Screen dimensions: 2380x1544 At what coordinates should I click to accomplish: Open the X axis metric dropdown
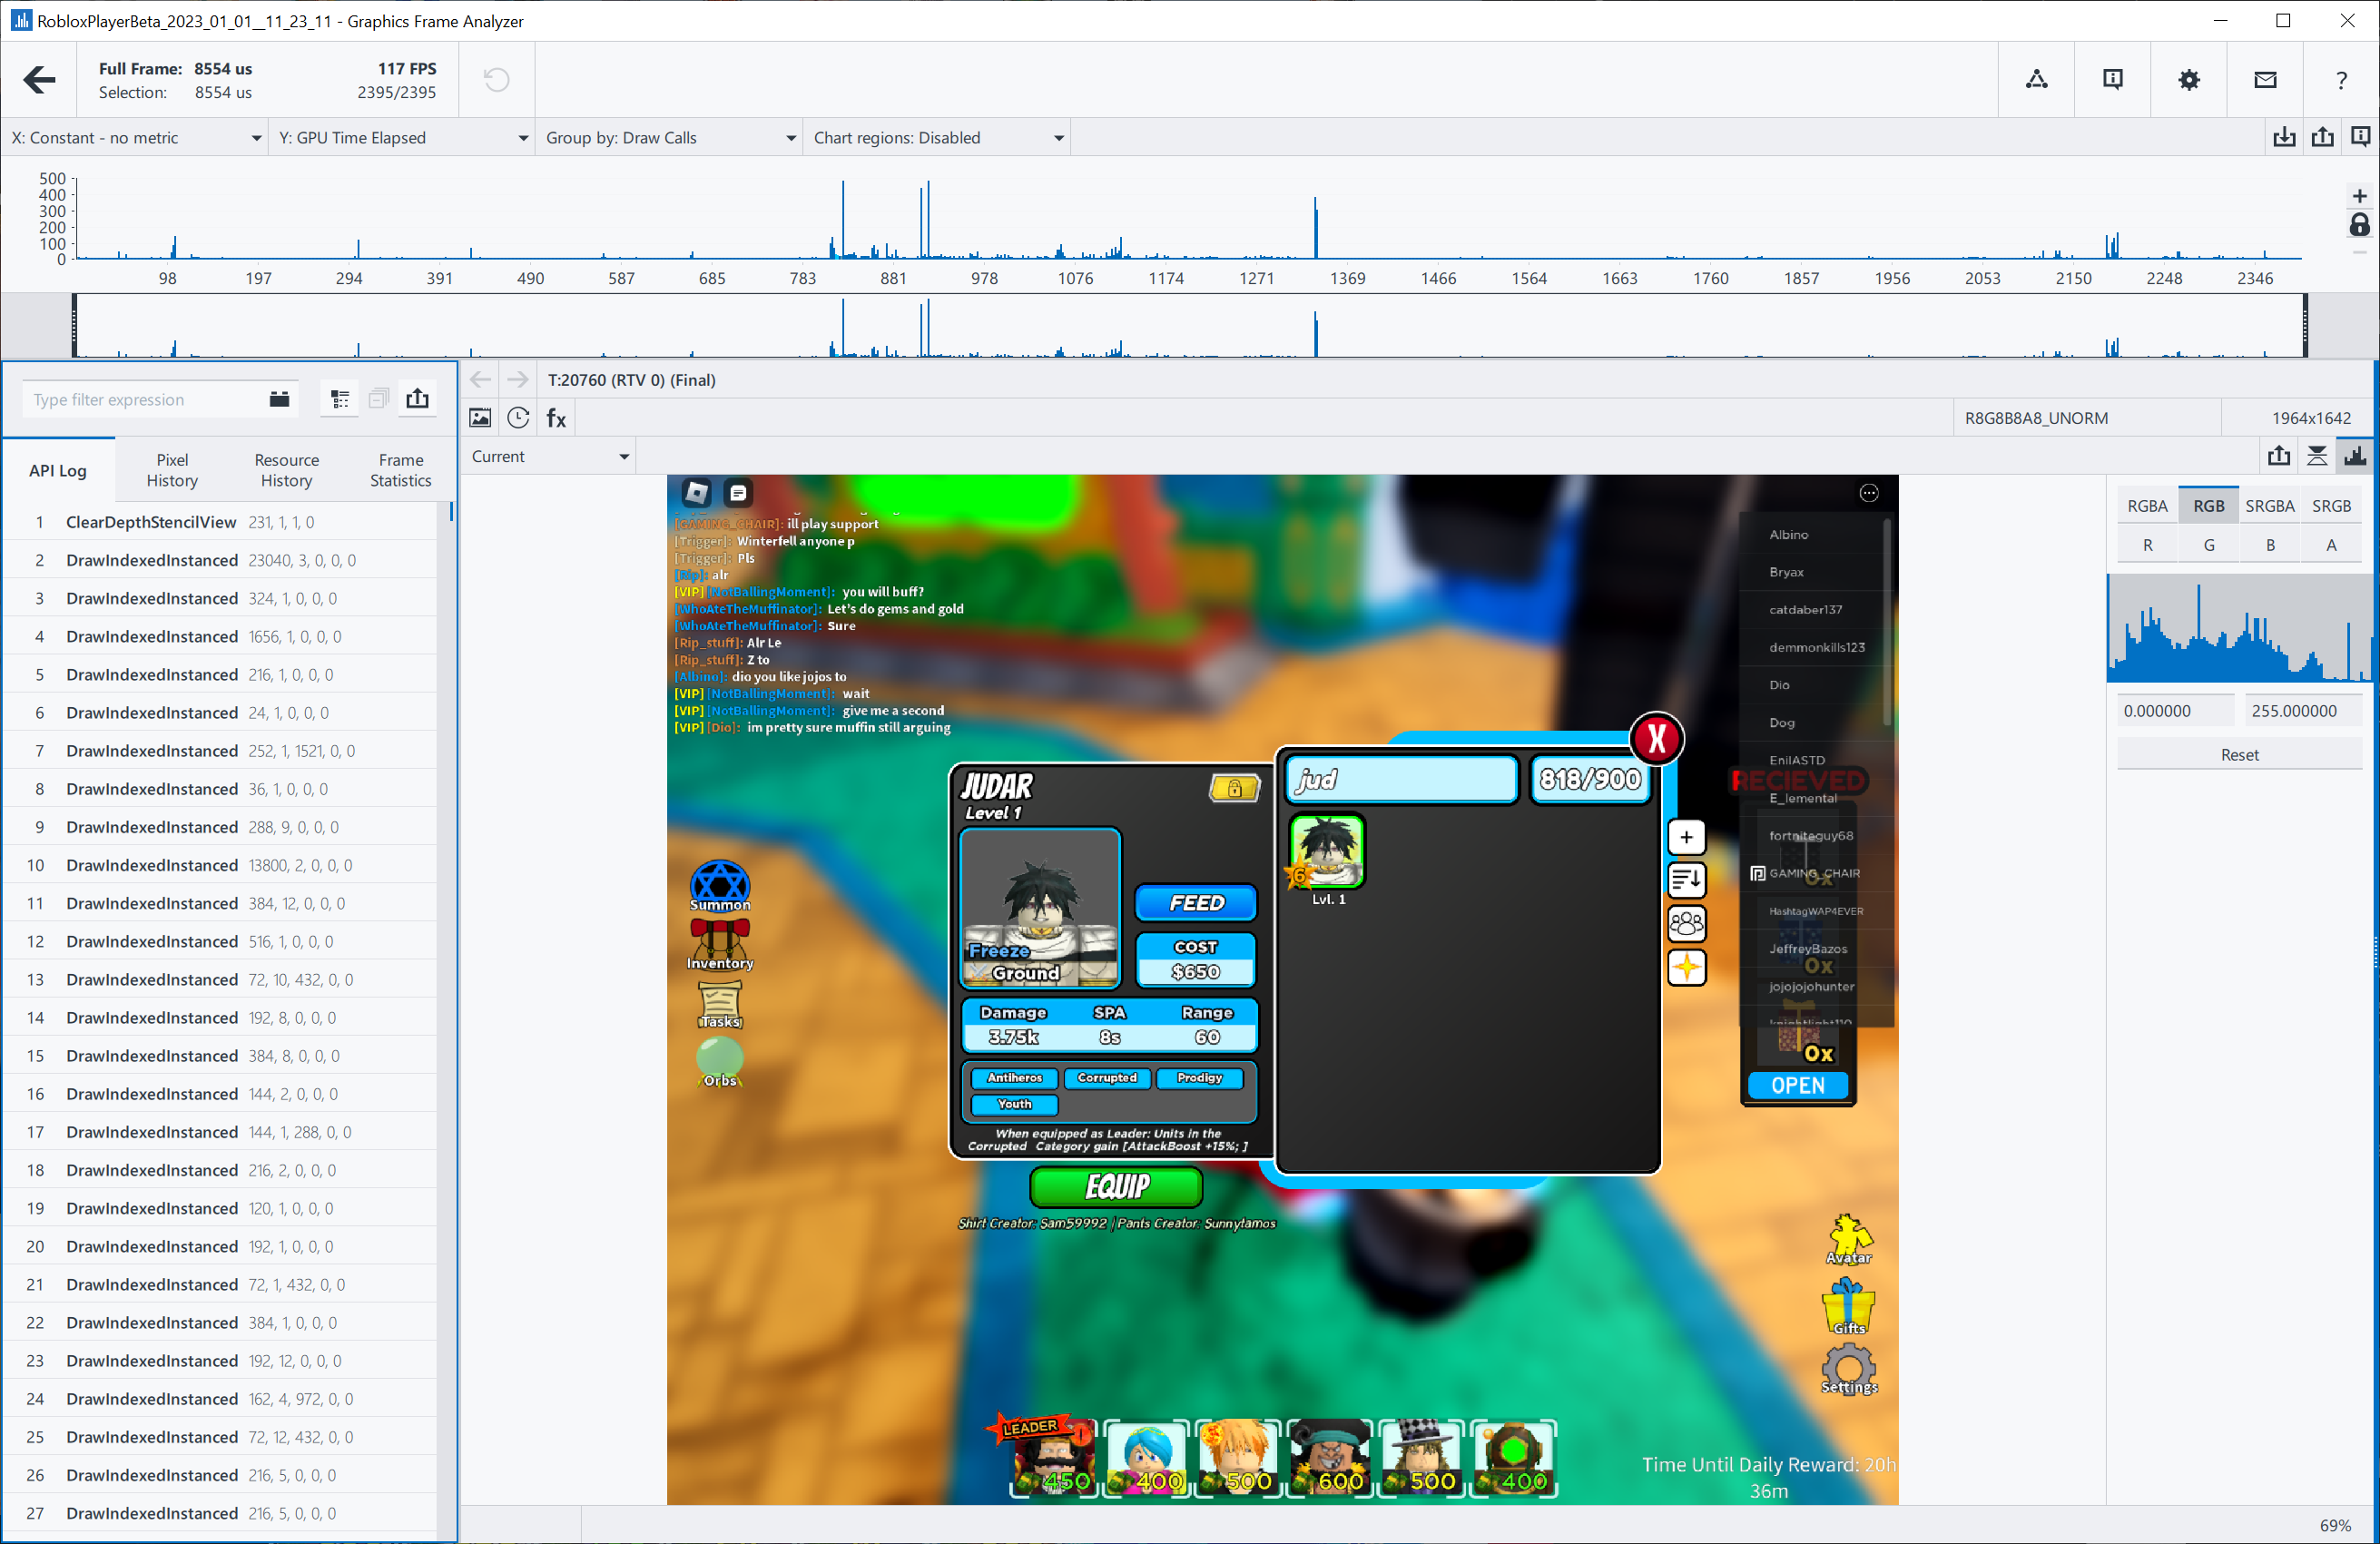[135, 138]
